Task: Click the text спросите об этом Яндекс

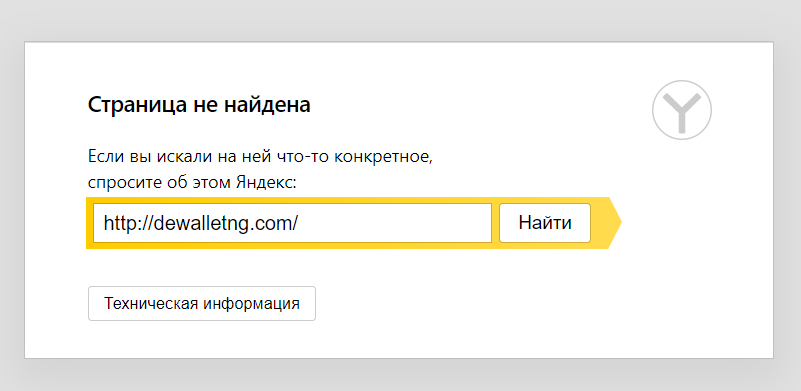Action: (192, 182)
